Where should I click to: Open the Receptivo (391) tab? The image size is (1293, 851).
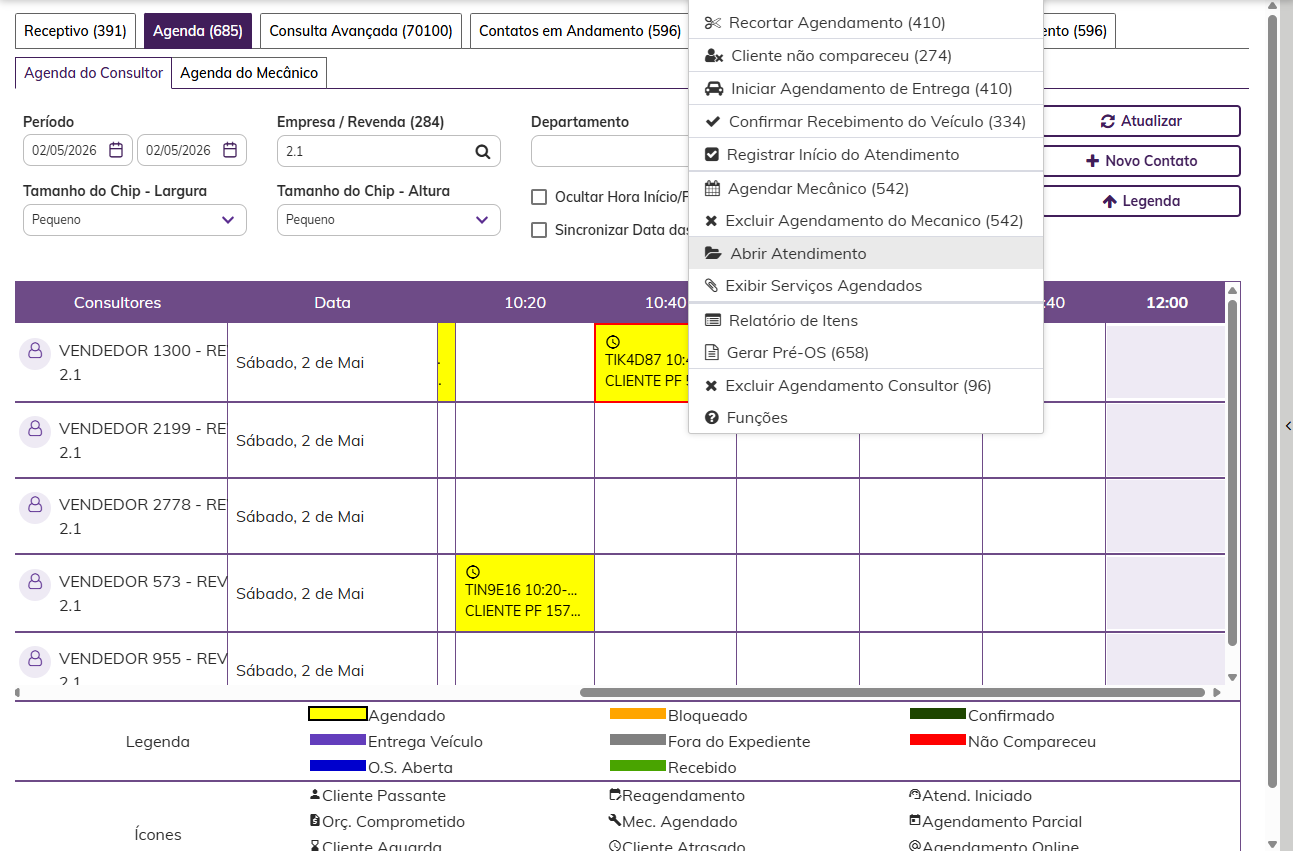(75, 31)
